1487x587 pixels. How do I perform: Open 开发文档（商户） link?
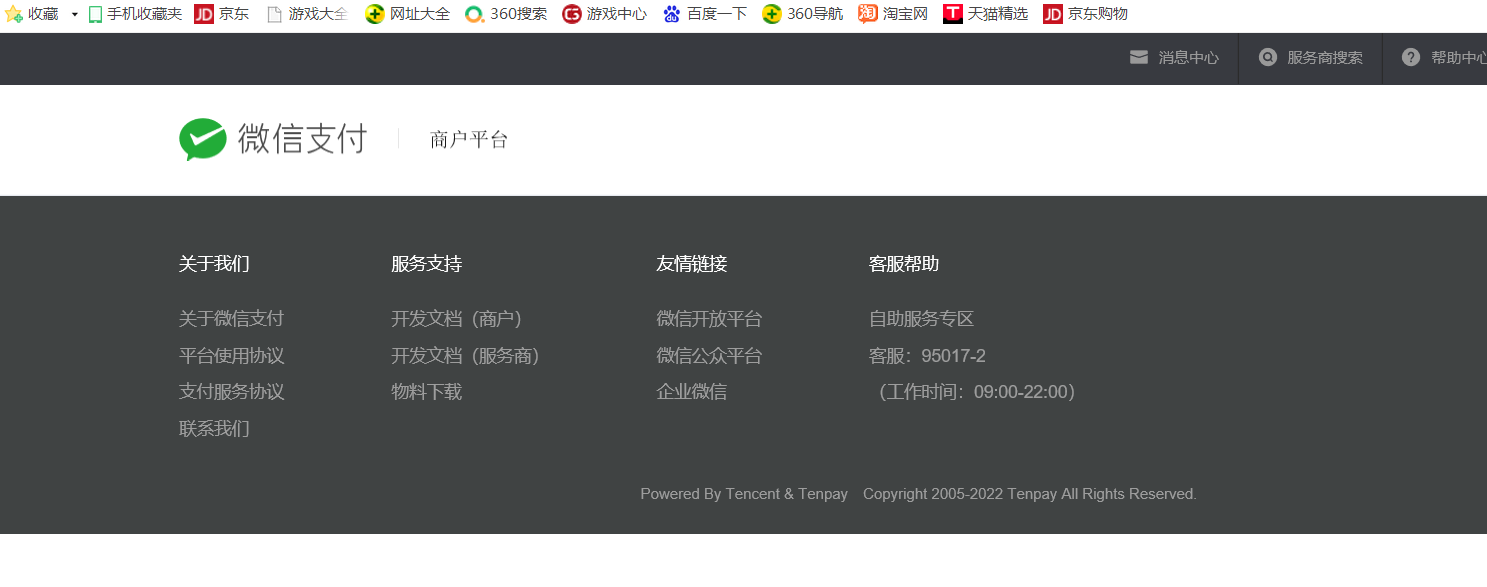point(457,319)
